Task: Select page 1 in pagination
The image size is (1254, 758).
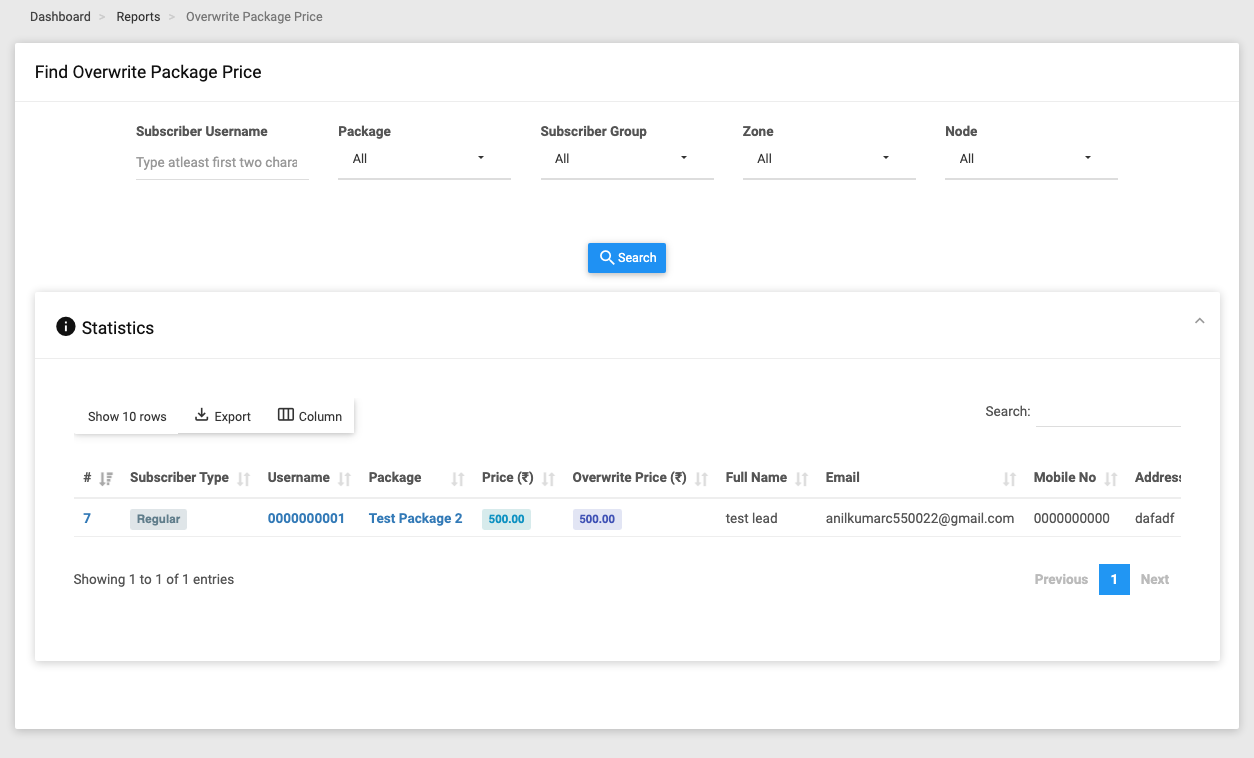Action: point(1114,579)
